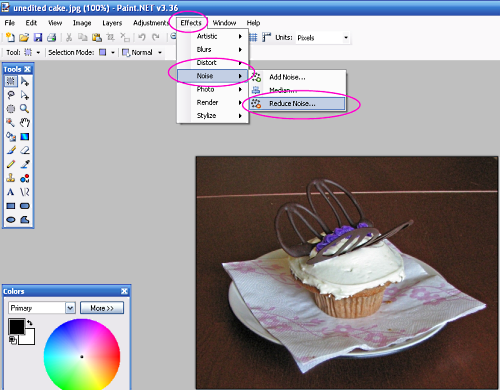This screenshot has width=500, height=390.
Task: Select the Ellipse shape tool
Action: pos(11,220)
